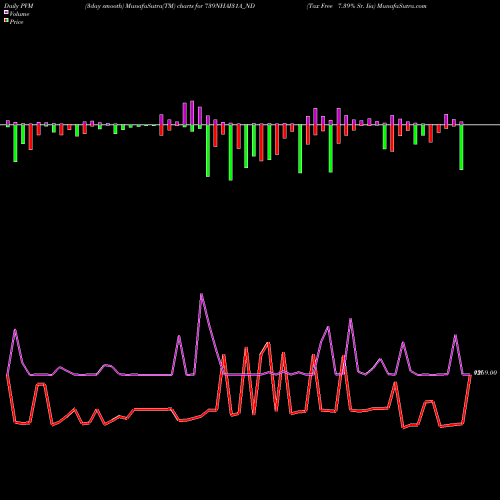500x500 pixels.
Task: Click the price value label at line end
Action: click(x=485, y=373)
